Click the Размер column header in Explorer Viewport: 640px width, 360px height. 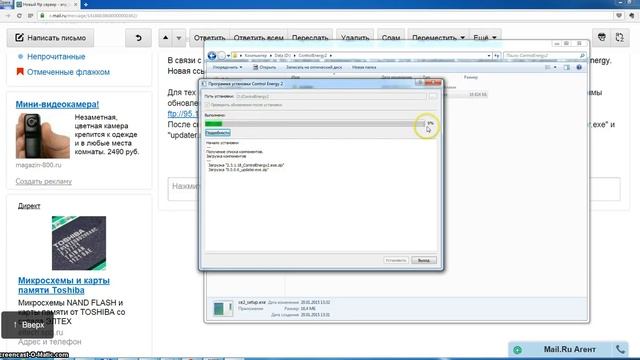471,77
